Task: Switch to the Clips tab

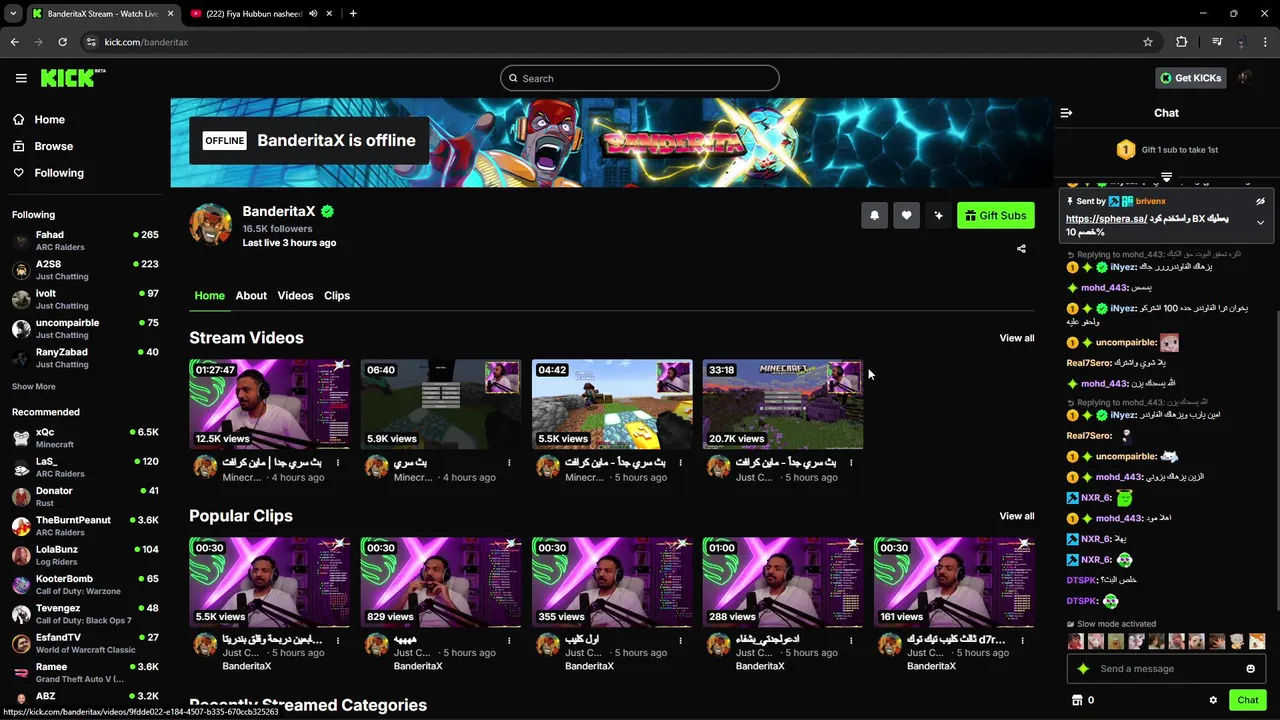Action: (x=337, y=295)
